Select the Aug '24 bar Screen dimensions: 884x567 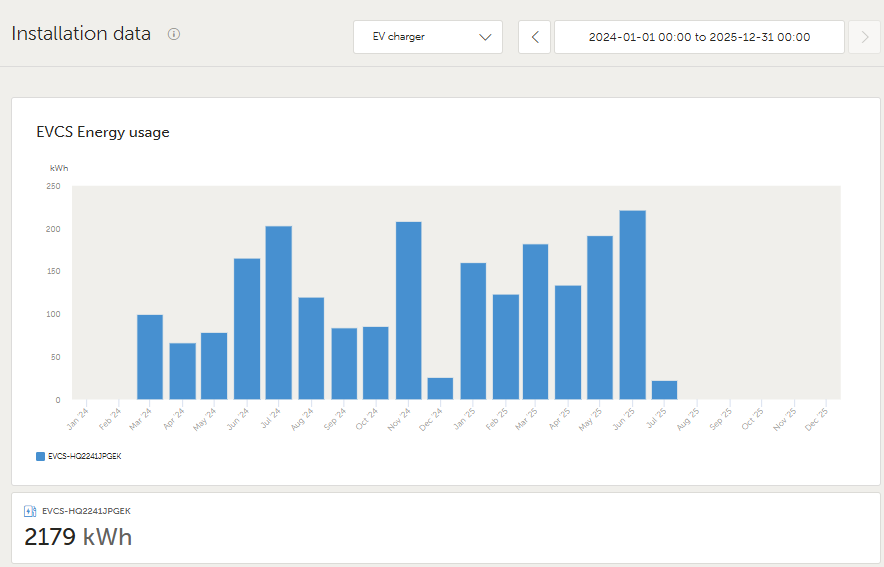coord(311,348)
